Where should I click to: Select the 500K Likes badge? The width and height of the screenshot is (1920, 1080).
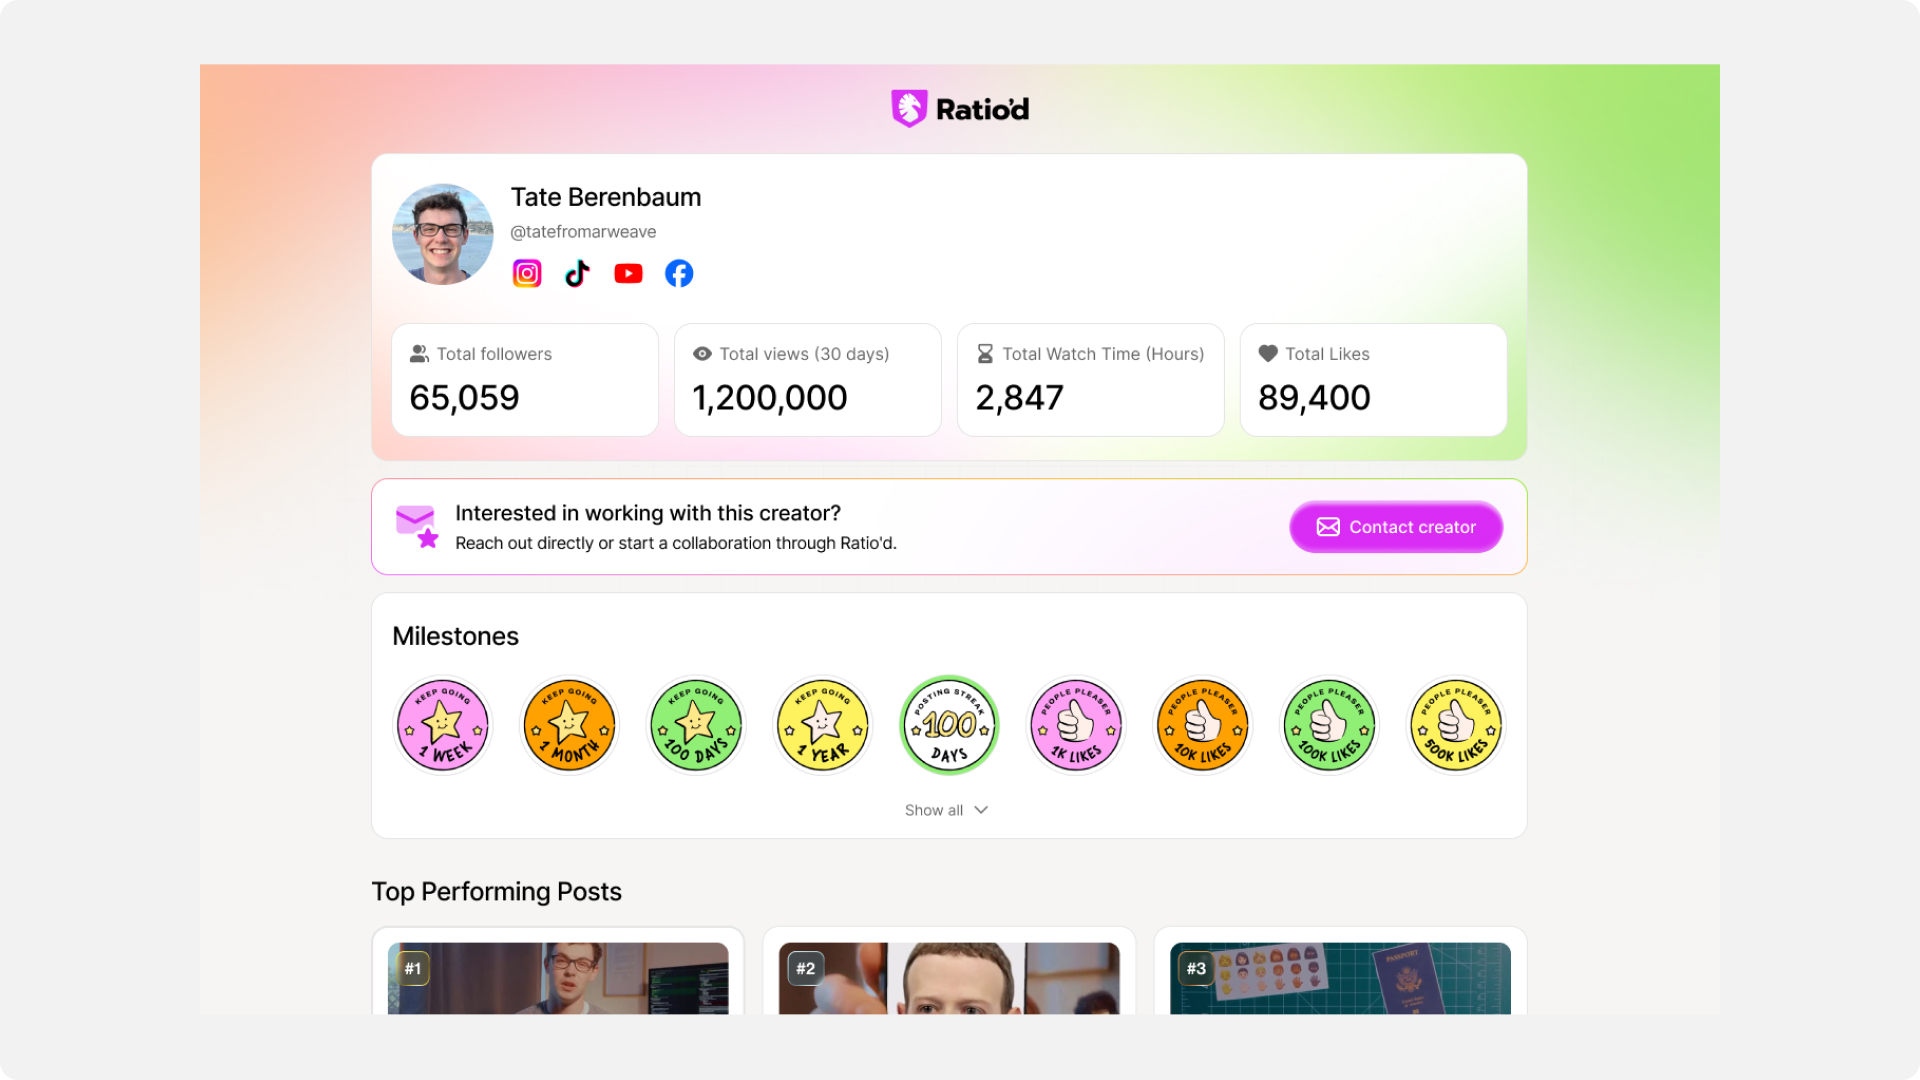[x=1456, y=725]
